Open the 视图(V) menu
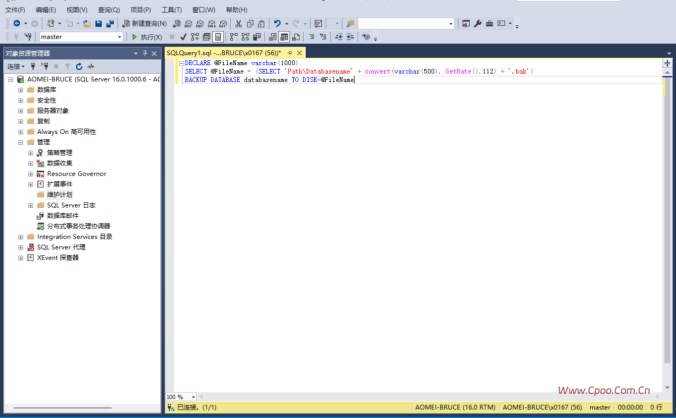 [77, 9]
